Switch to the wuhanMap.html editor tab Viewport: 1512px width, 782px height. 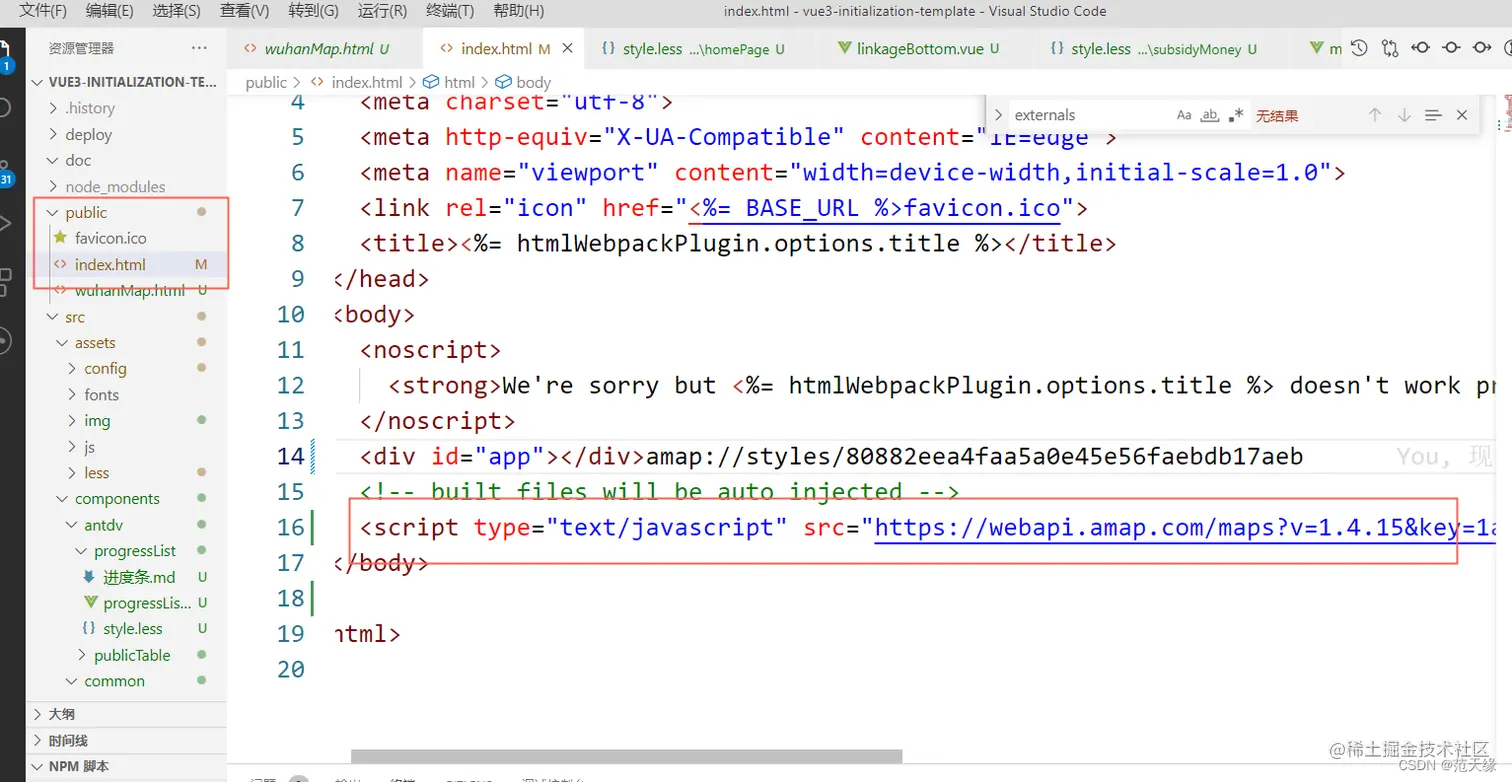tap(325, 48)
